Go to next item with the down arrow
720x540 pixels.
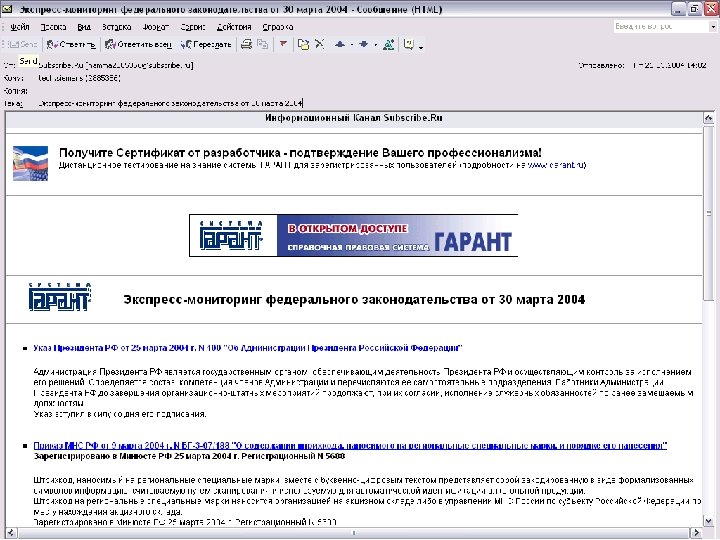click(364, 45)
